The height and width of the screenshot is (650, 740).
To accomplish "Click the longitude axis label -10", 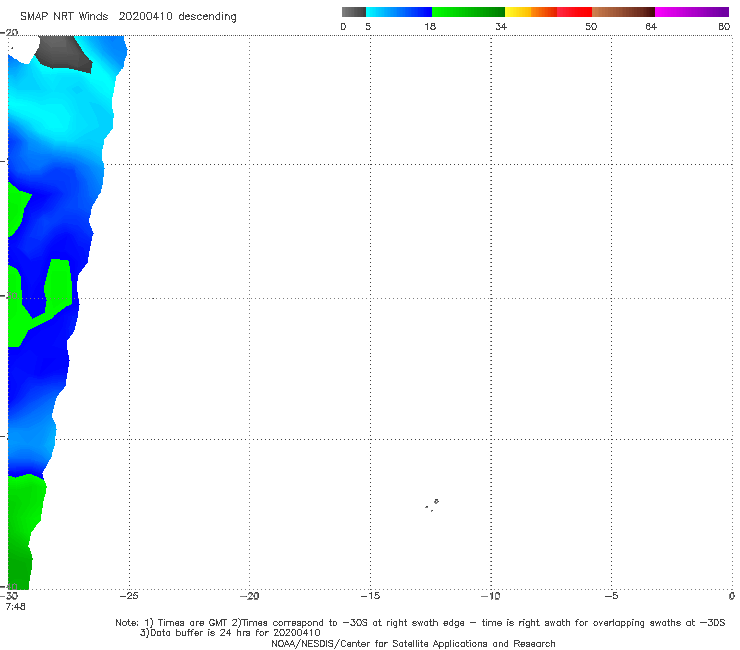I will (491, 596).
